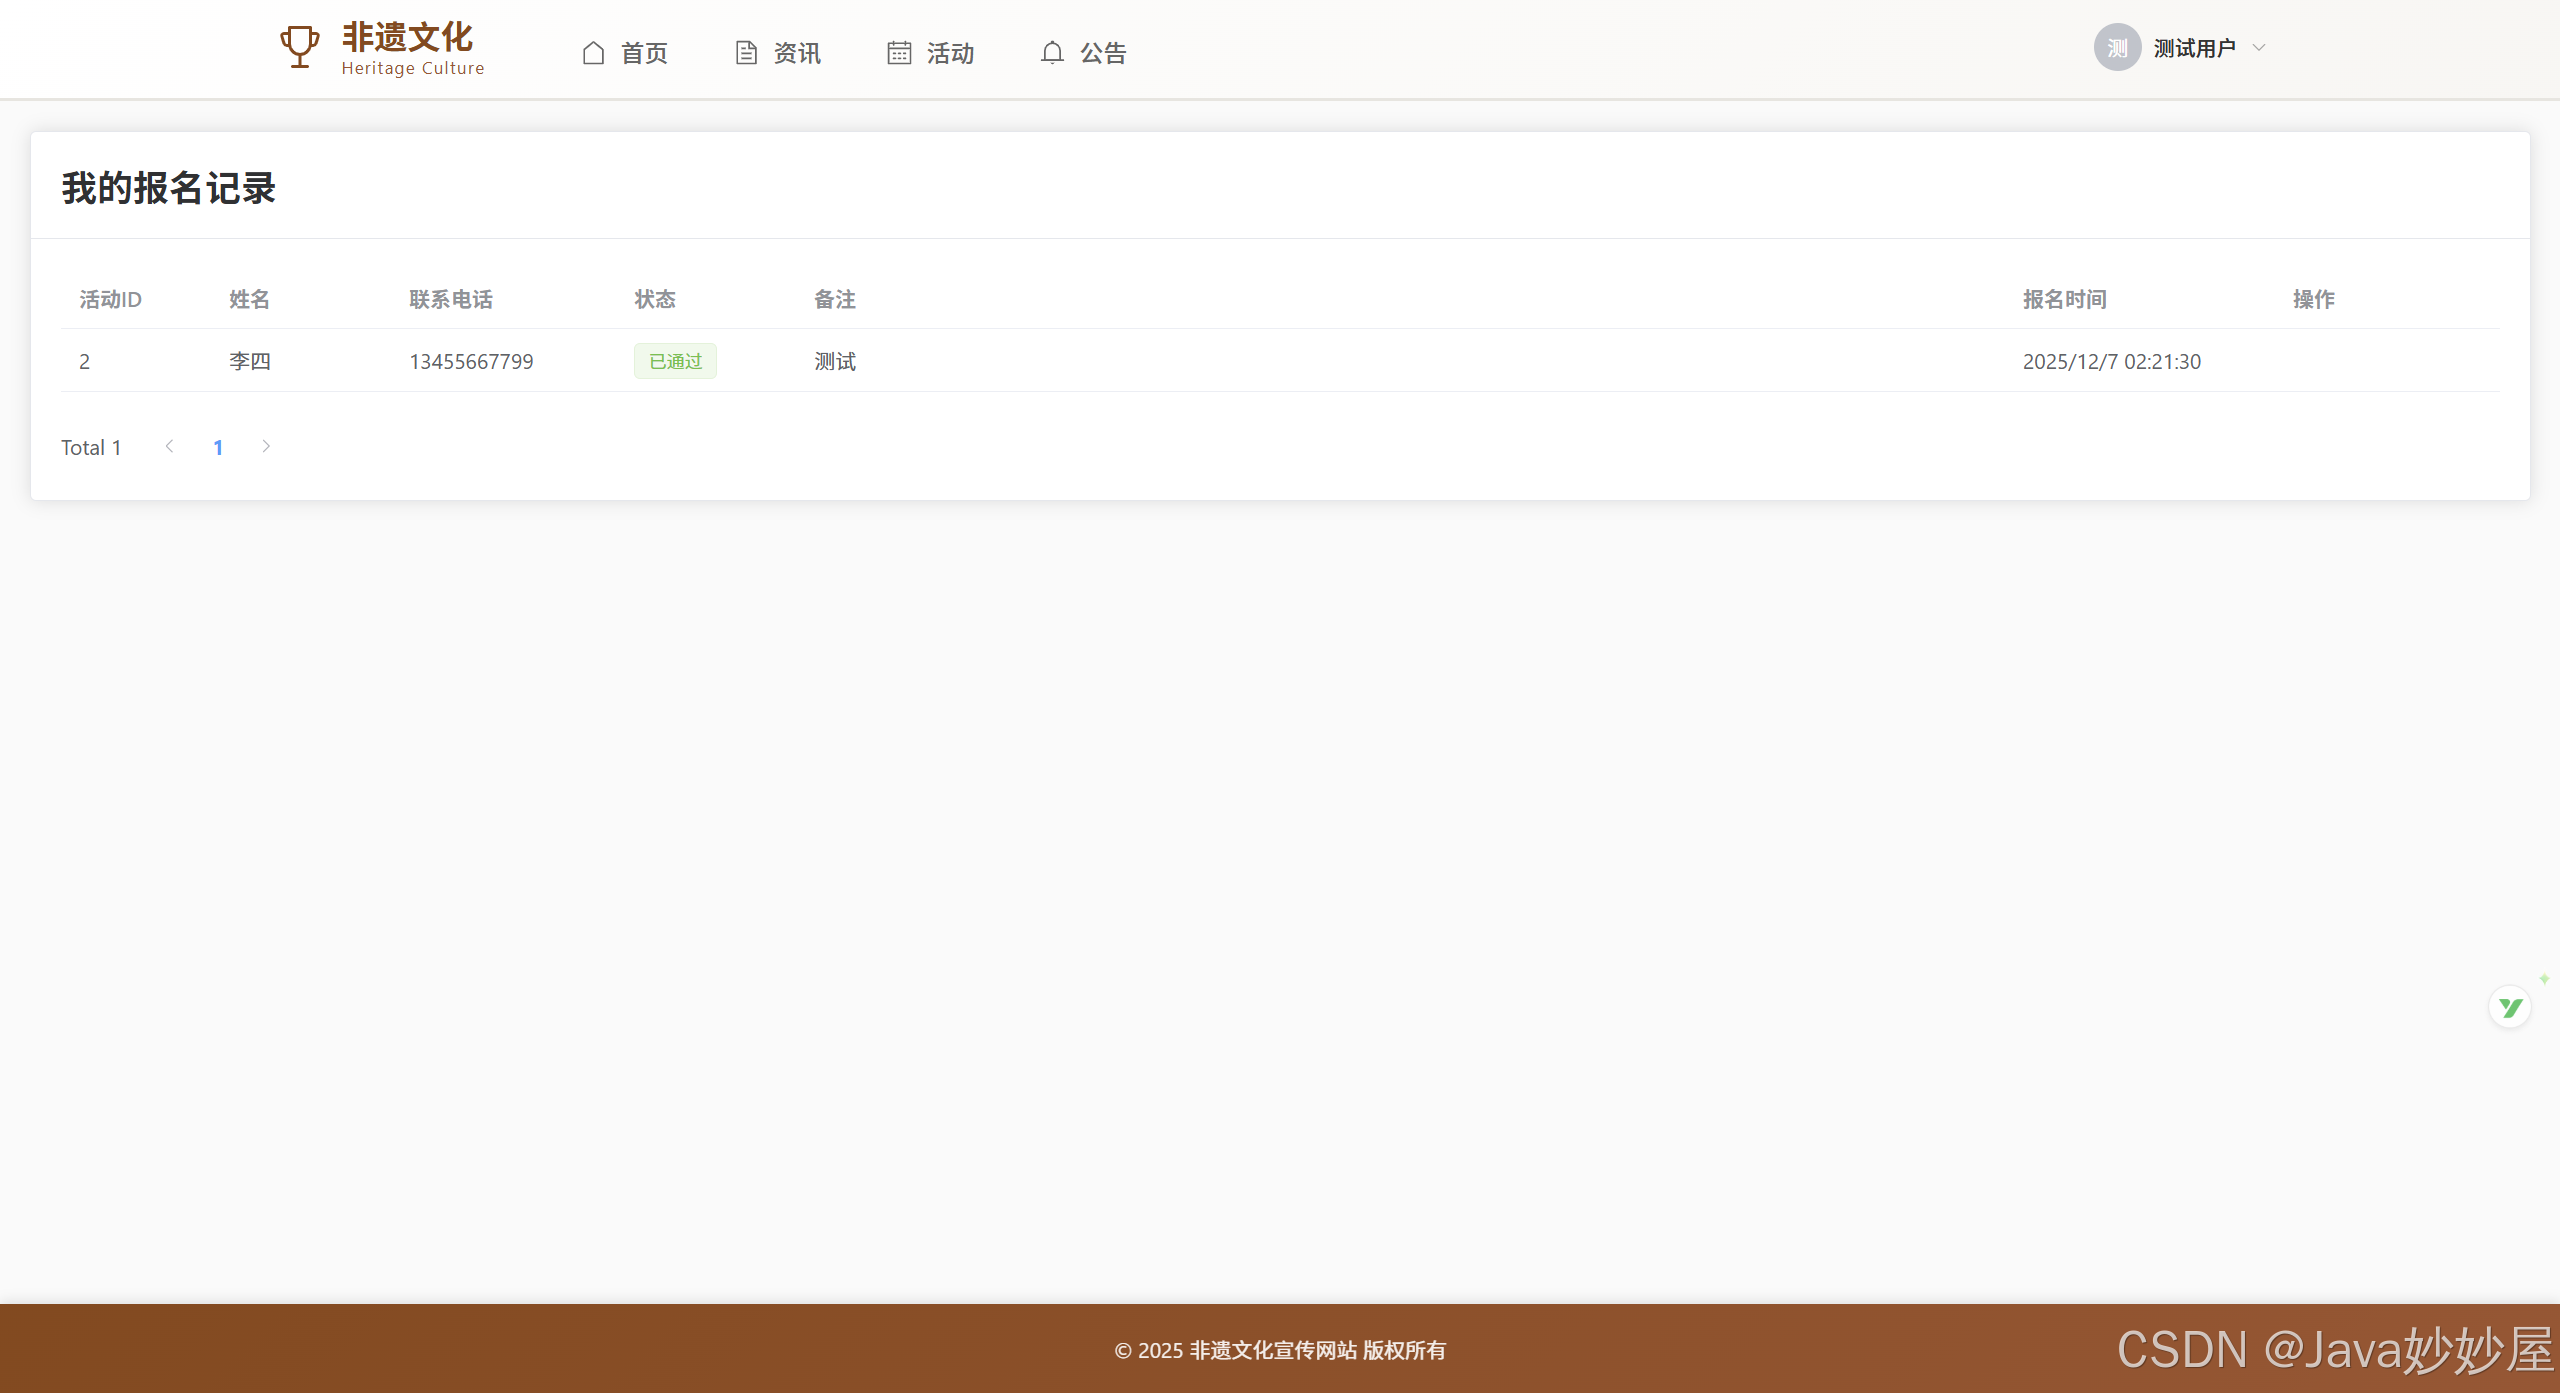This screenshot has width=2560, height=1393.
Task: Click the calendar icon beside 活动
Action: coord(899,53)
